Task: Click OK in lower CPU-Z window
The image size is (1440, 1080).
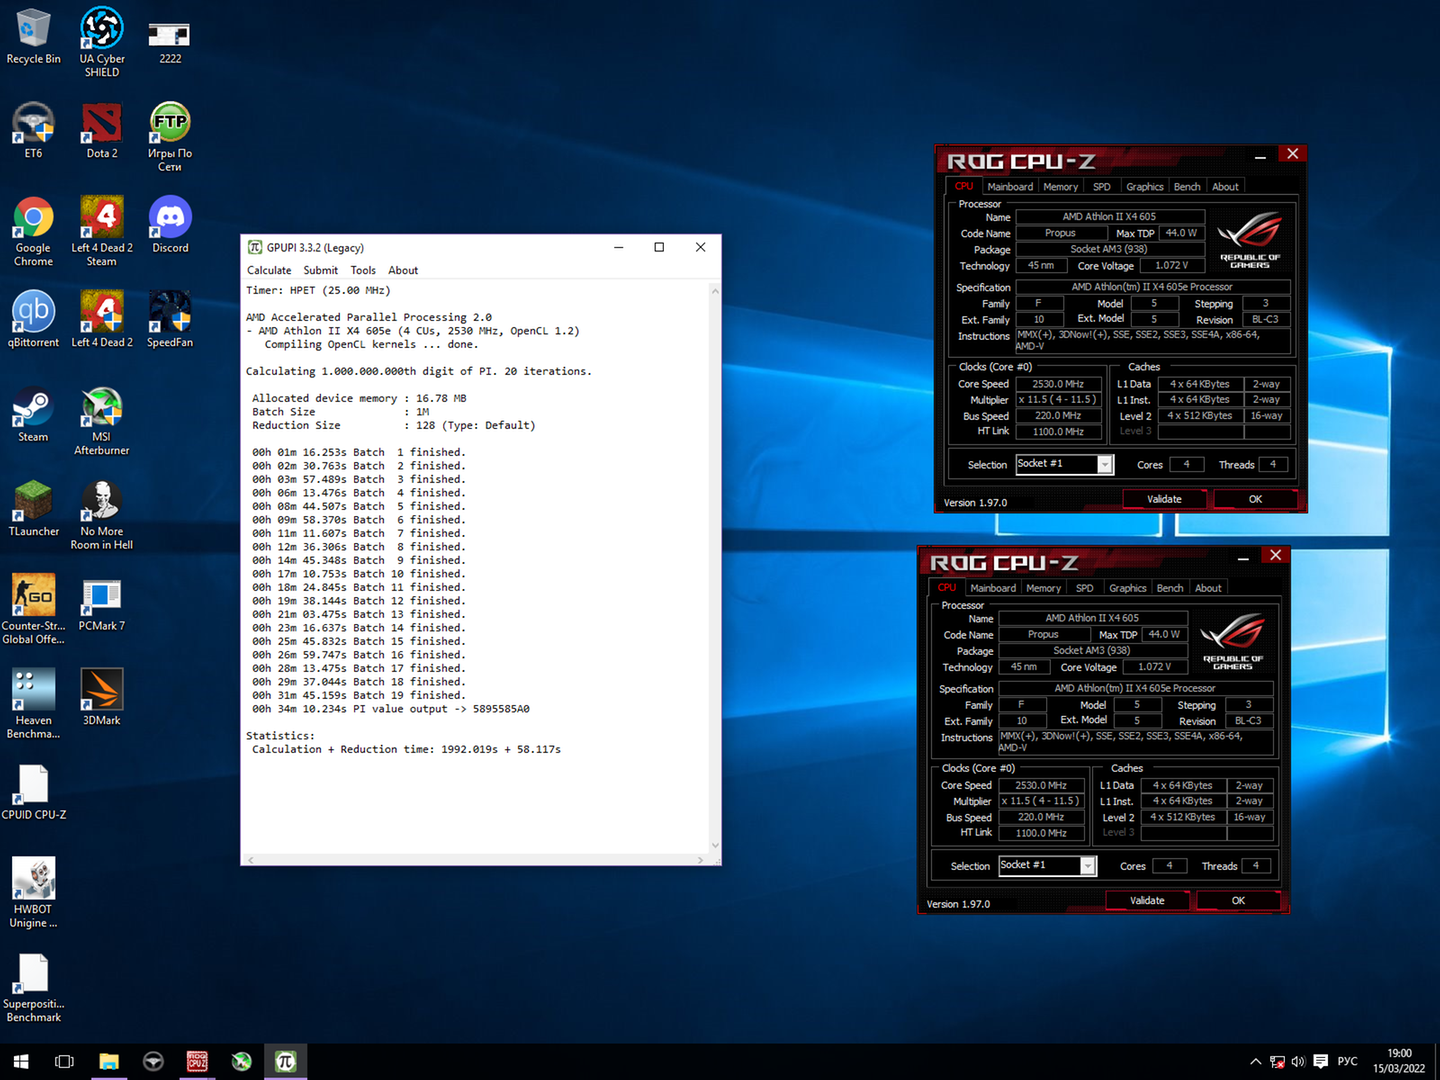Action: (1238, 900)
